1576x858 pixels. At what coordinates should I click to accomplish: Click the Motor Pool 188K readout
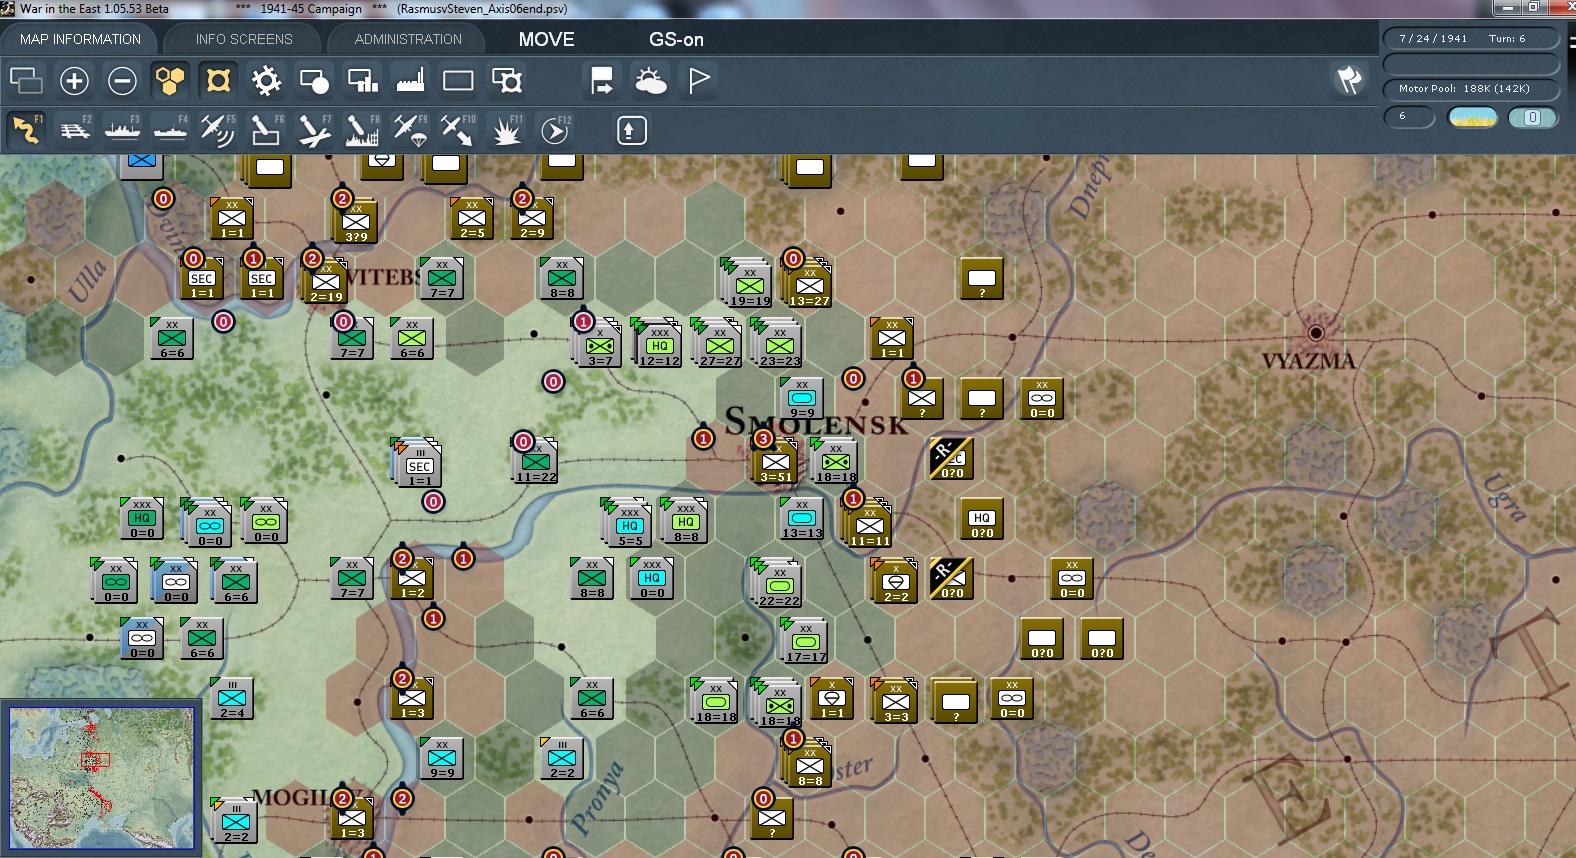click(x=1471, y=89)
